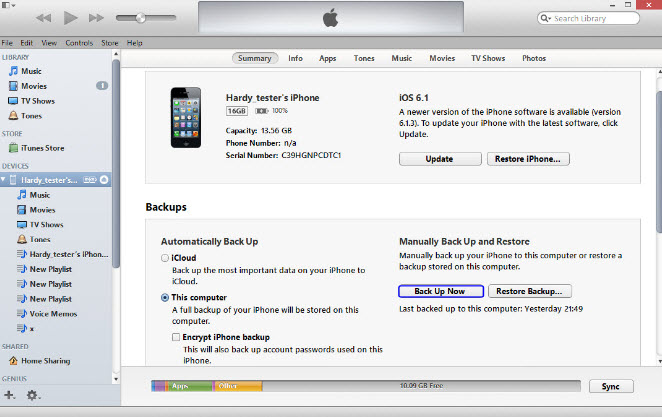Switch to the Photos tab
The height and width of the screenshot is (417, 662).
(x=534, y=58)
